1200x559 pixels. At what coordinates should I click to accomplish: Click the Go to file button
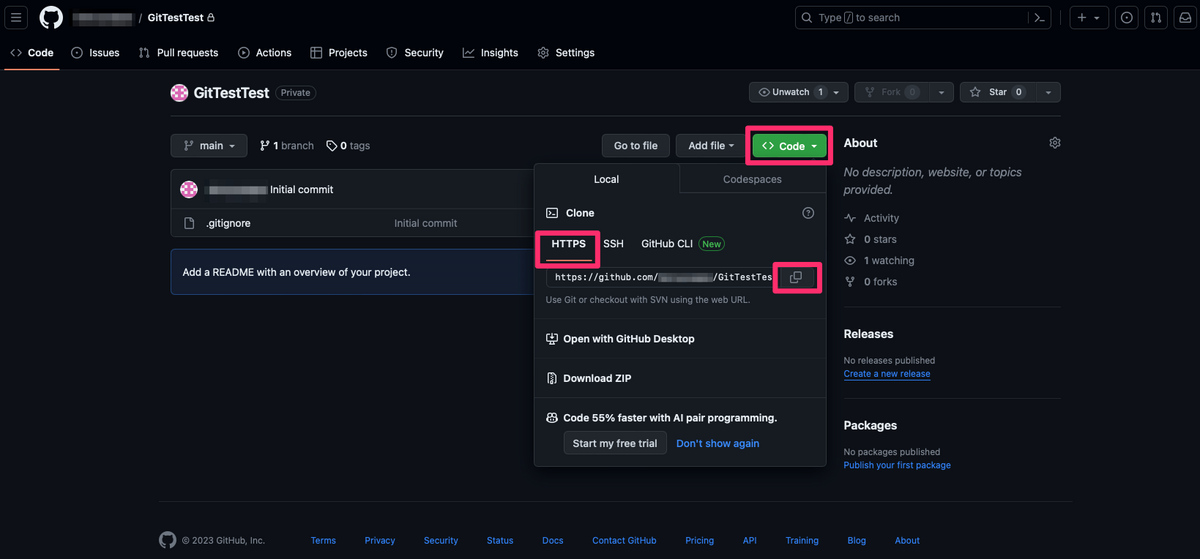[635, 146]
